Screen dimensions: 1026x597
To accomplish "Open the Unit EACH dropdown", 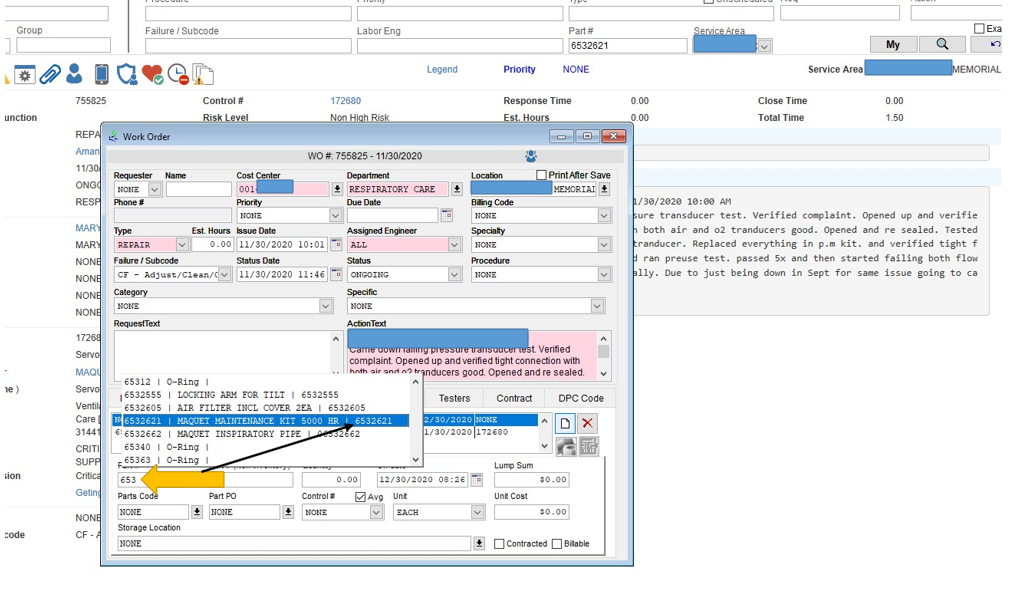I will [478, 512].
